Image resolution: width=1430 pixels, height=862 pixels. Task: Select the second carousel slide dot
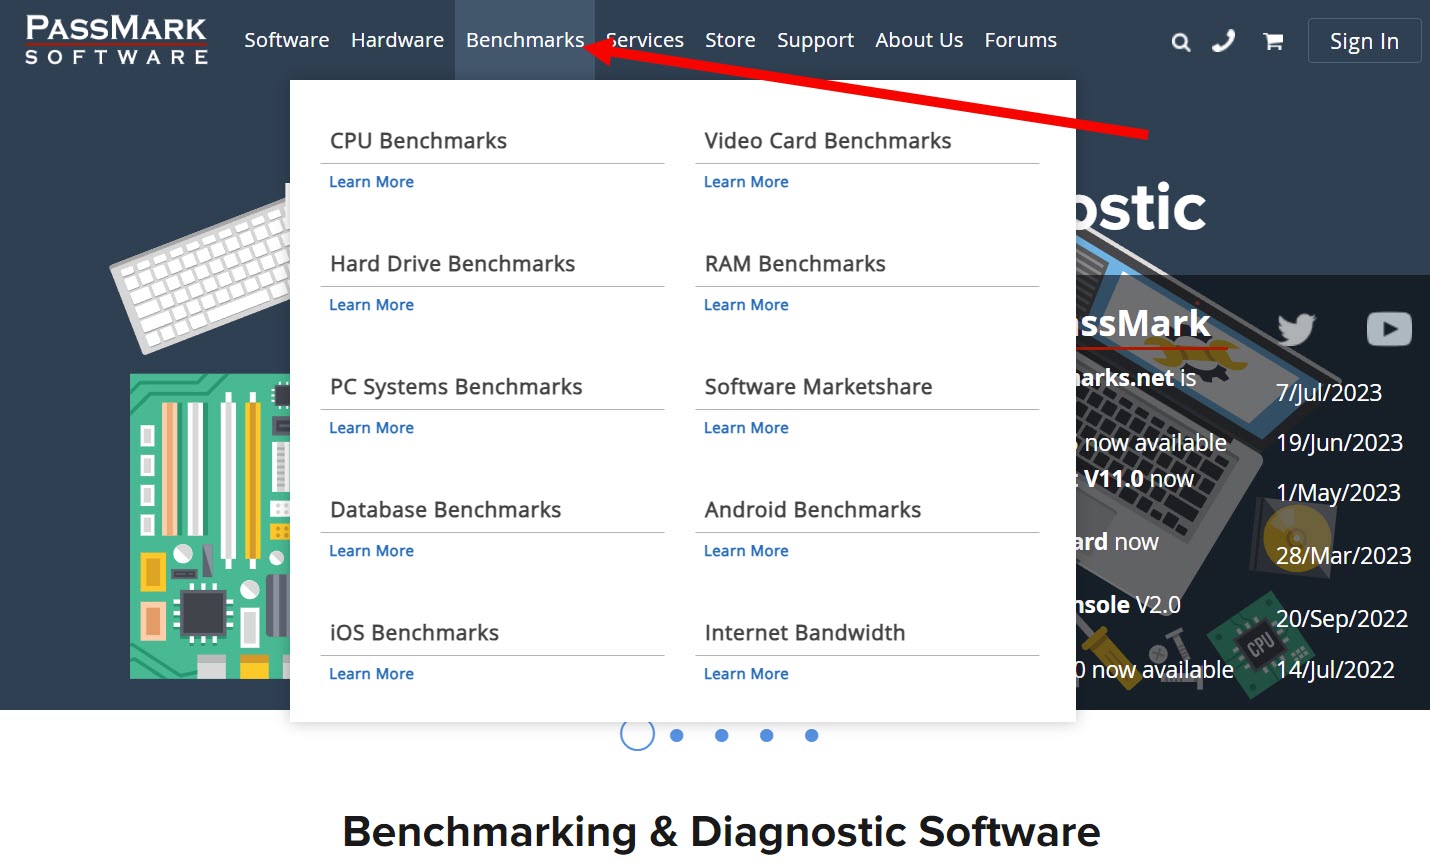677,735
